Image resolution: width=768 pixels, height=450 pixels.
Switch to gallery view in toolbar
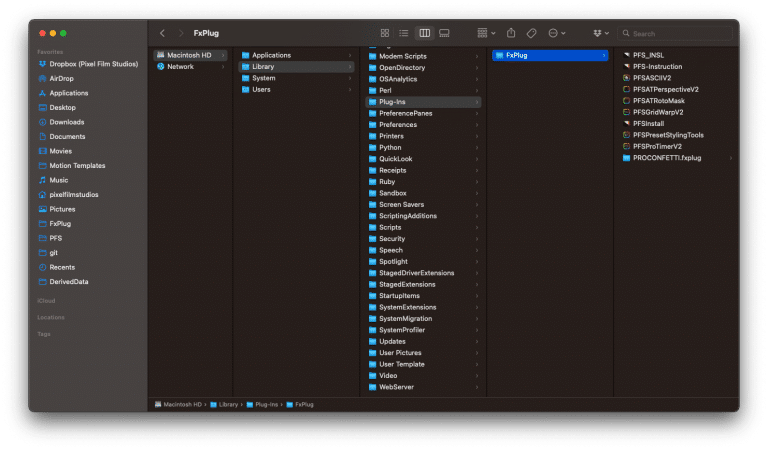click(x=444, y=33)
